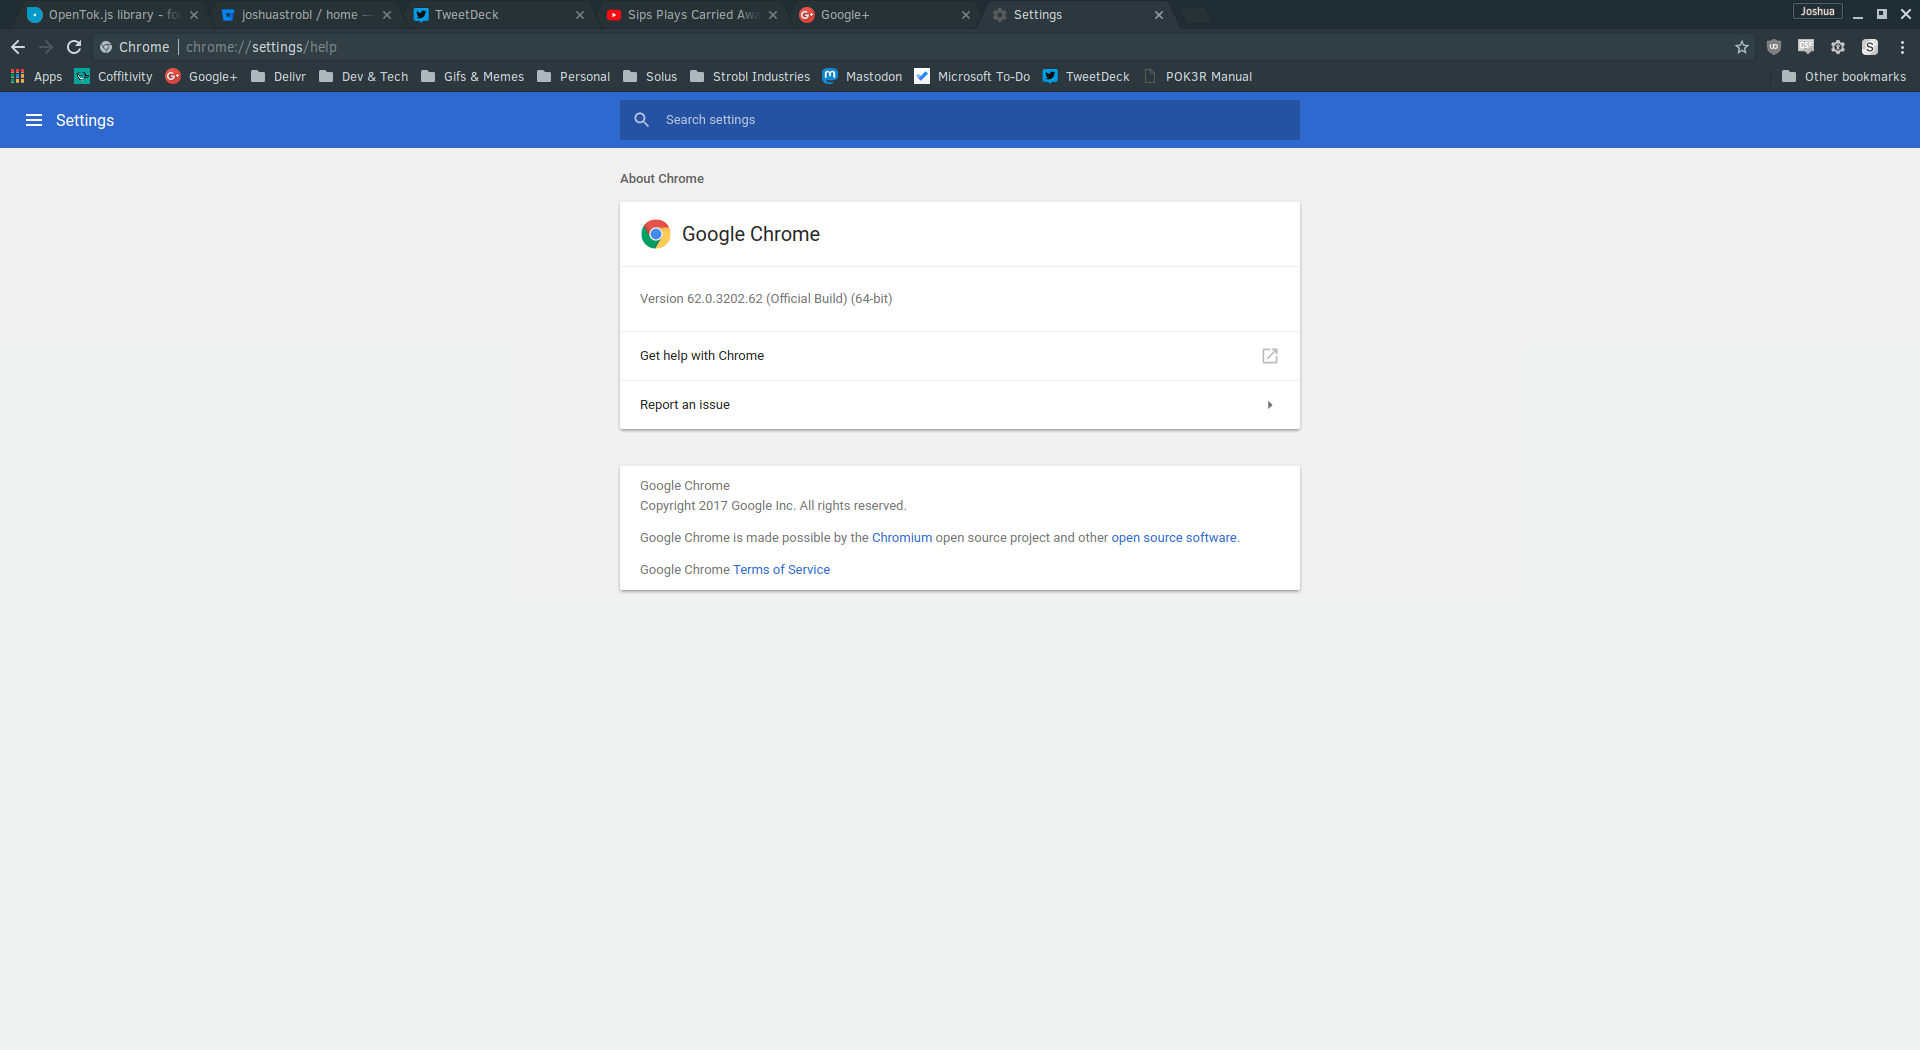Click external link icon beside Get help

point(1270,356)
